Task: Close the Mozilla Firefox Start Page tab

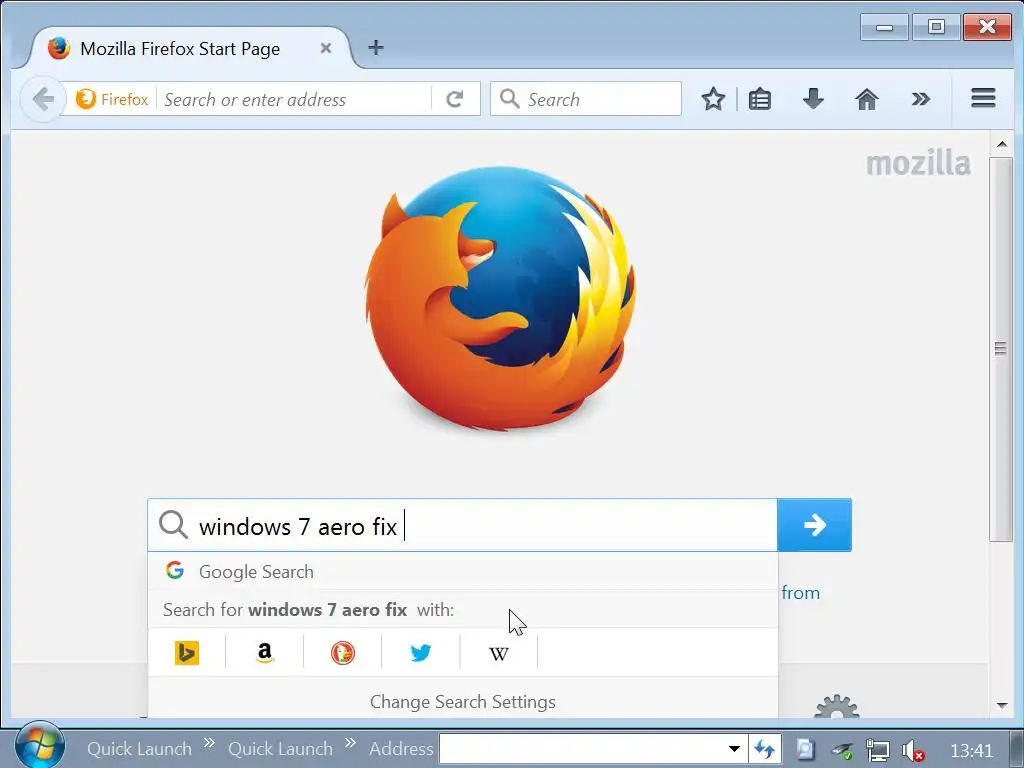Action: (326, 48)
